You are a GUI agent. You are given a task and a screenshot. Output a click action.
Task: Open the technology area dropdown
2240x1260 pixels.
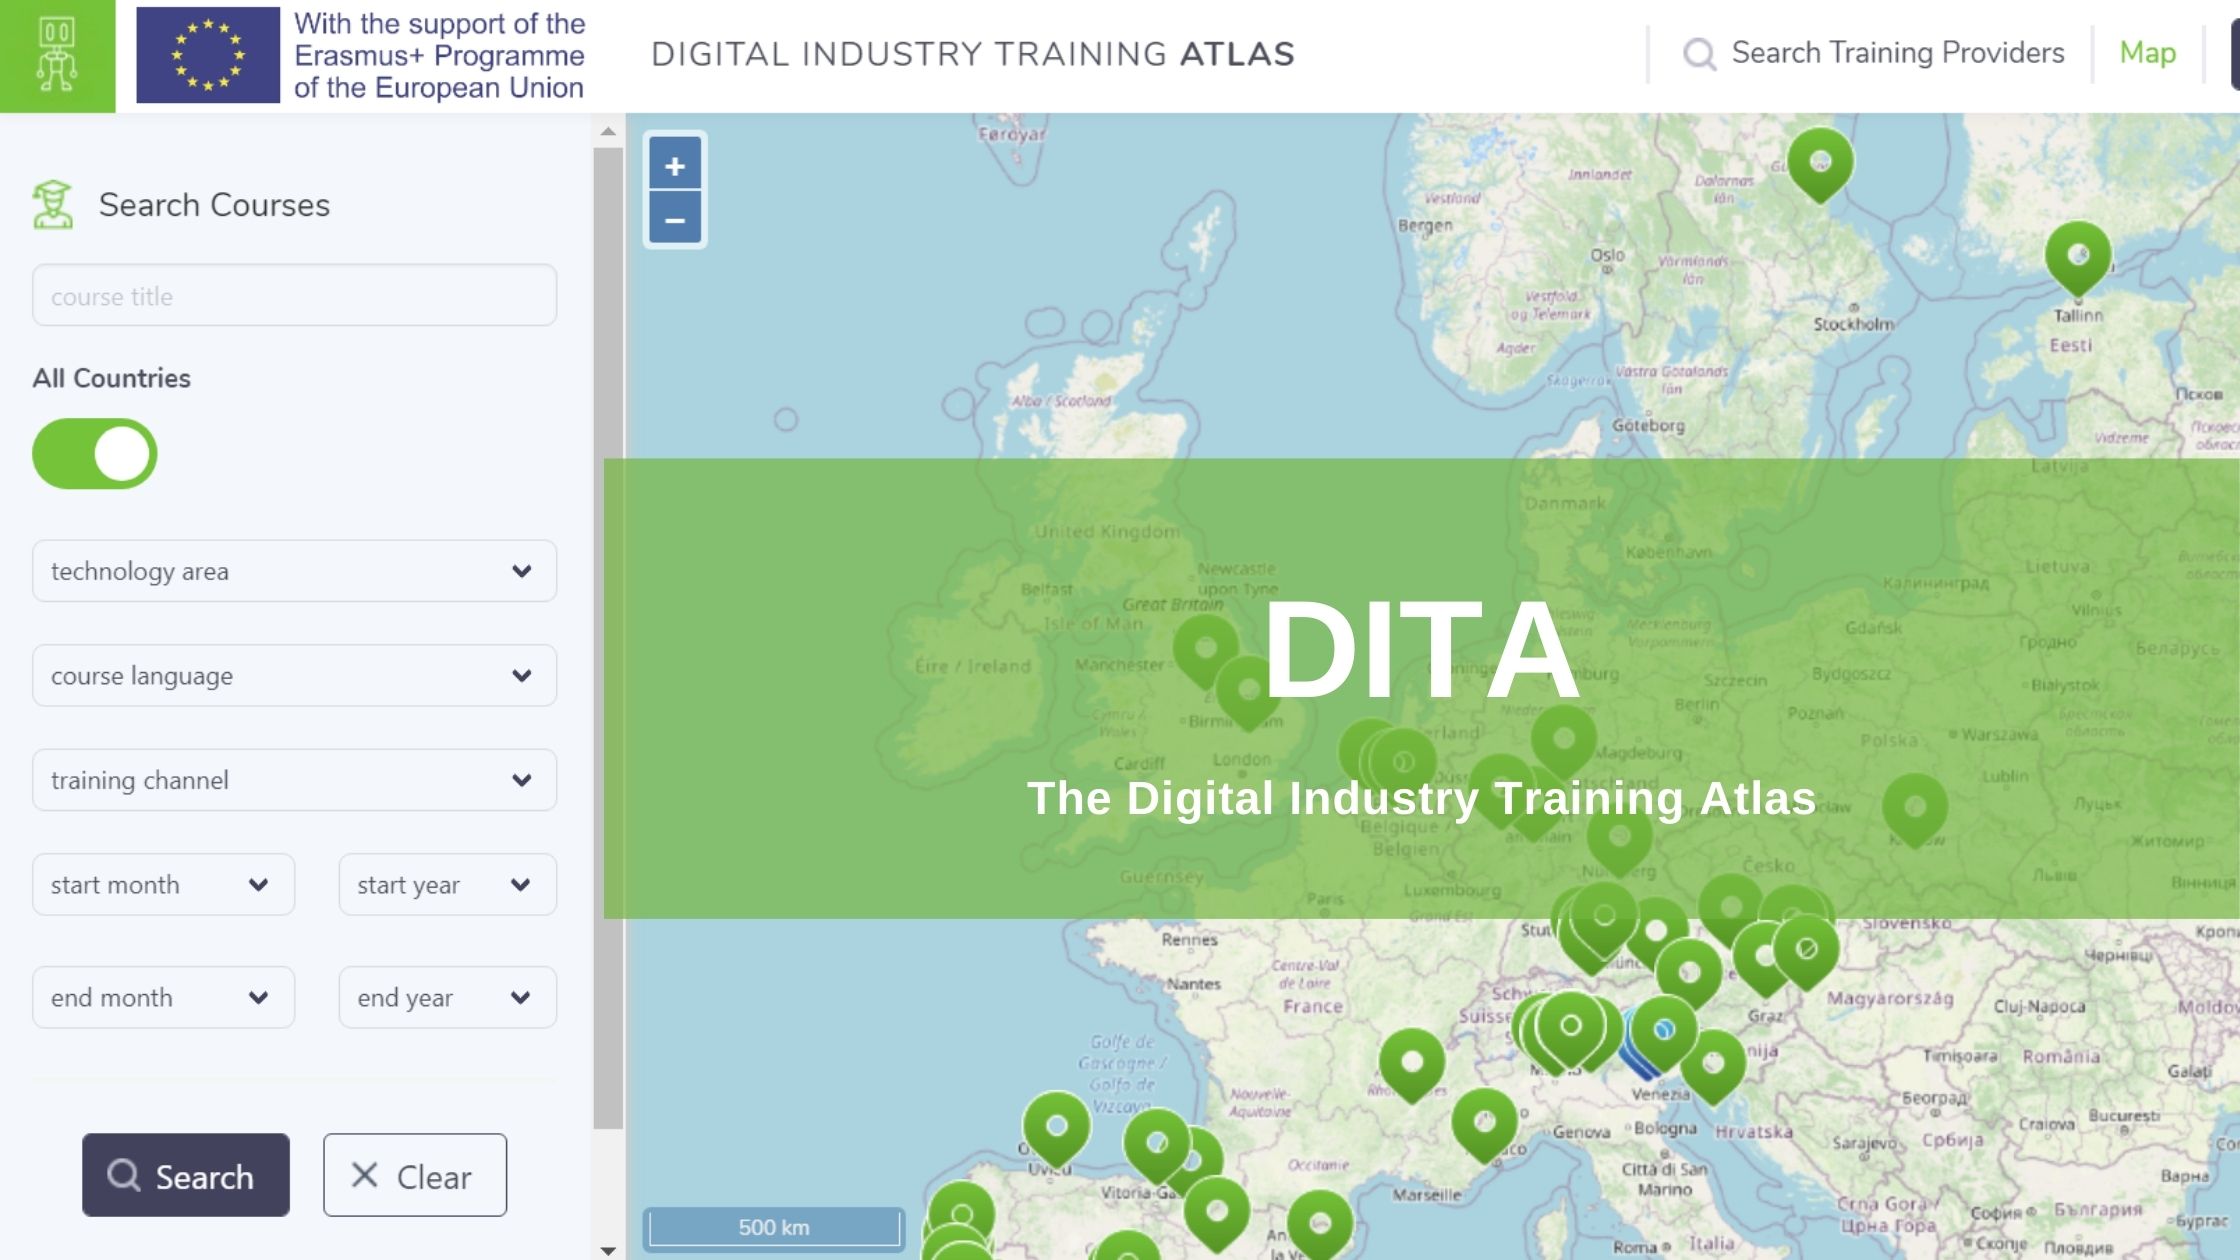click(294, 571)
